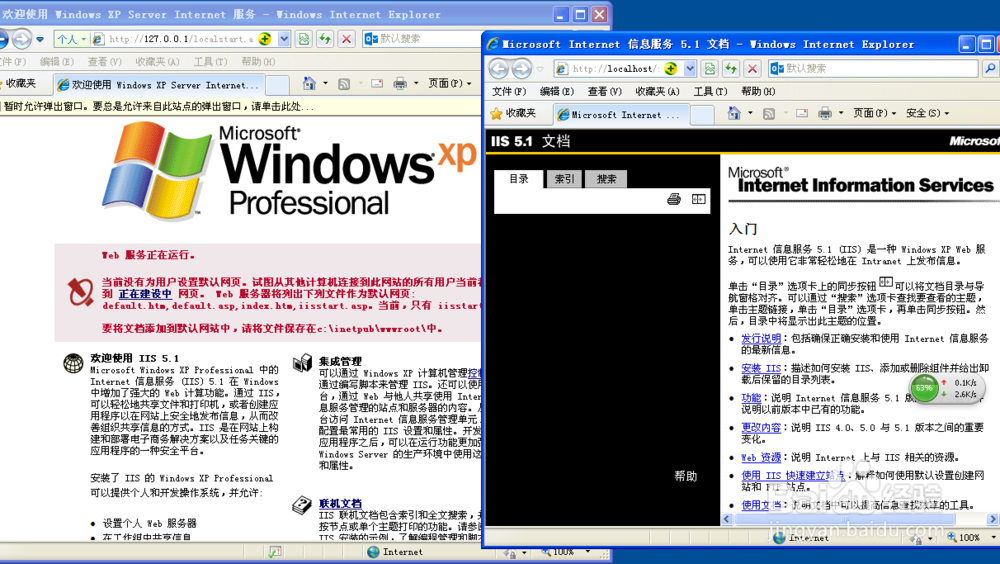Click Forward button in Windows XP Server window
1000x564 pixels.
pyautogui.click(x=22, y=39)
